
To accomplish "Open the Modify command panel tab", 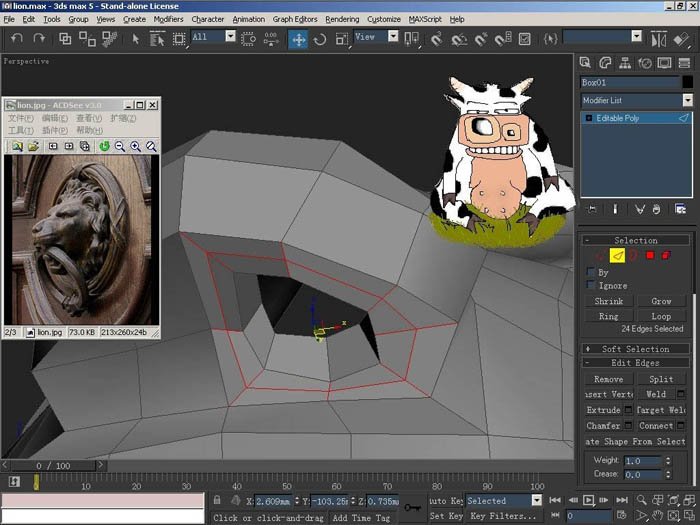I will [605, 62].
